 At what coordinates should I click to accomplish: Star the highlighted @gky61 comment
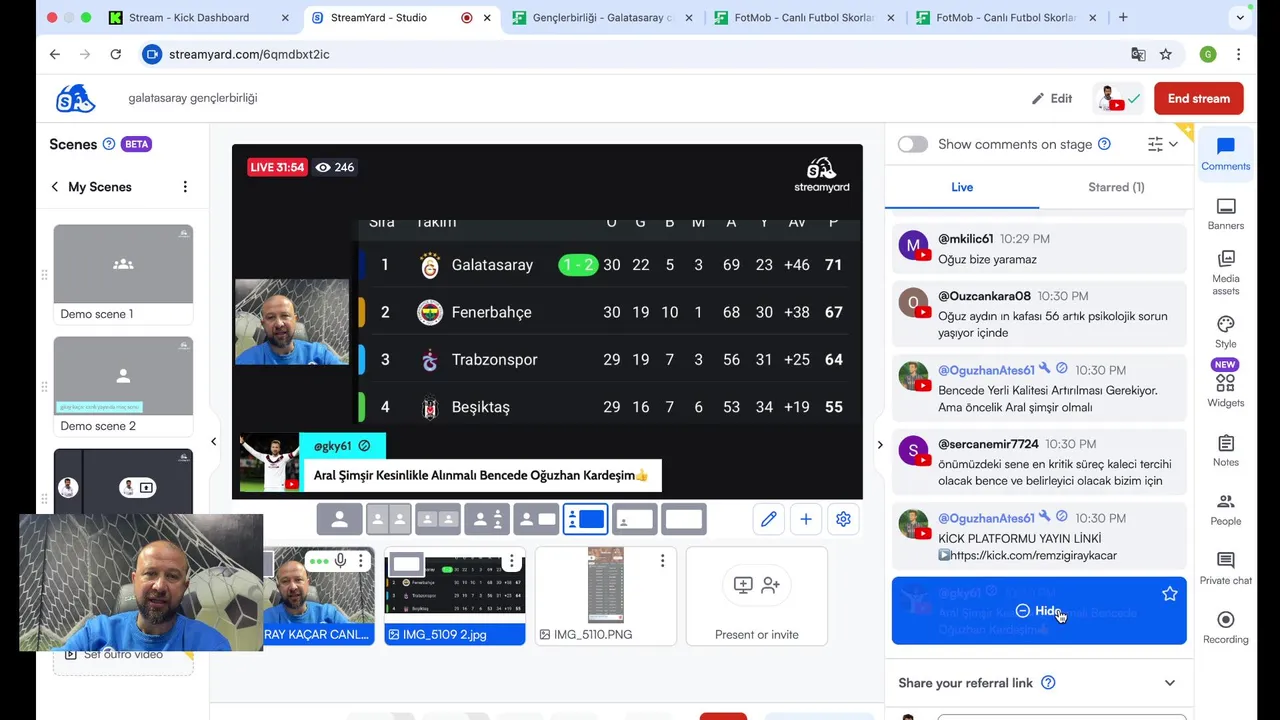coord(1169,594)
